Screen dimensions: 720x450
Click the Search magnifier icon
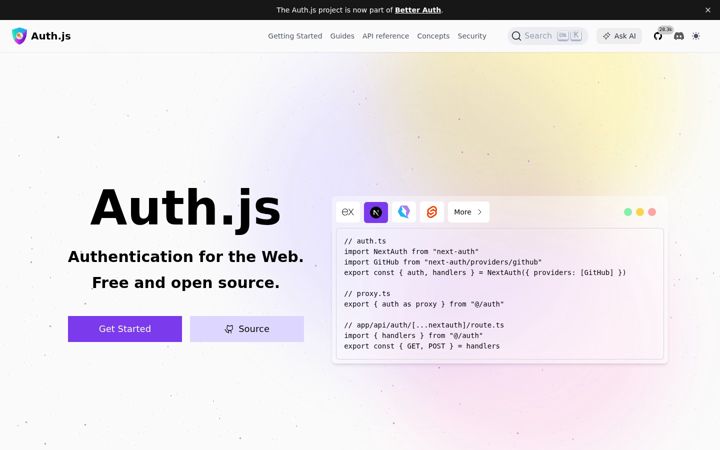pos(516,36)
